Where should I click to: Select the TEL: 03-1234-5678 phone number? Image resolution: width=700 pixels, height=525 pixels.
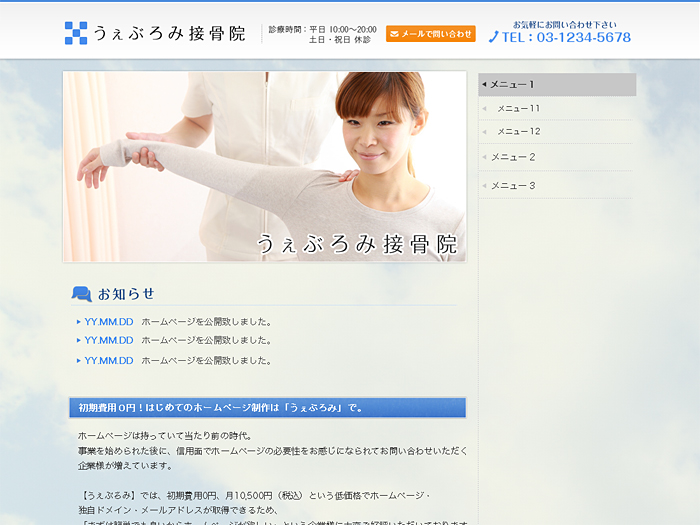[566, 37]
